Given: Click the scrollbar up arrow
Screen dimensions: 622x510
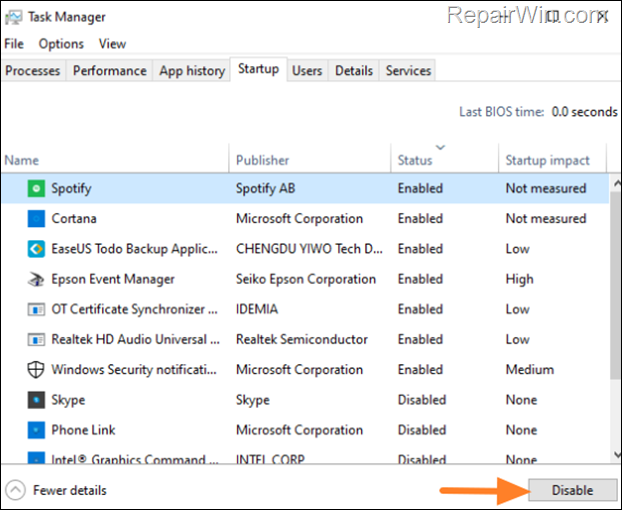Looking at the screenshot, I should click(x=617, y=183).
